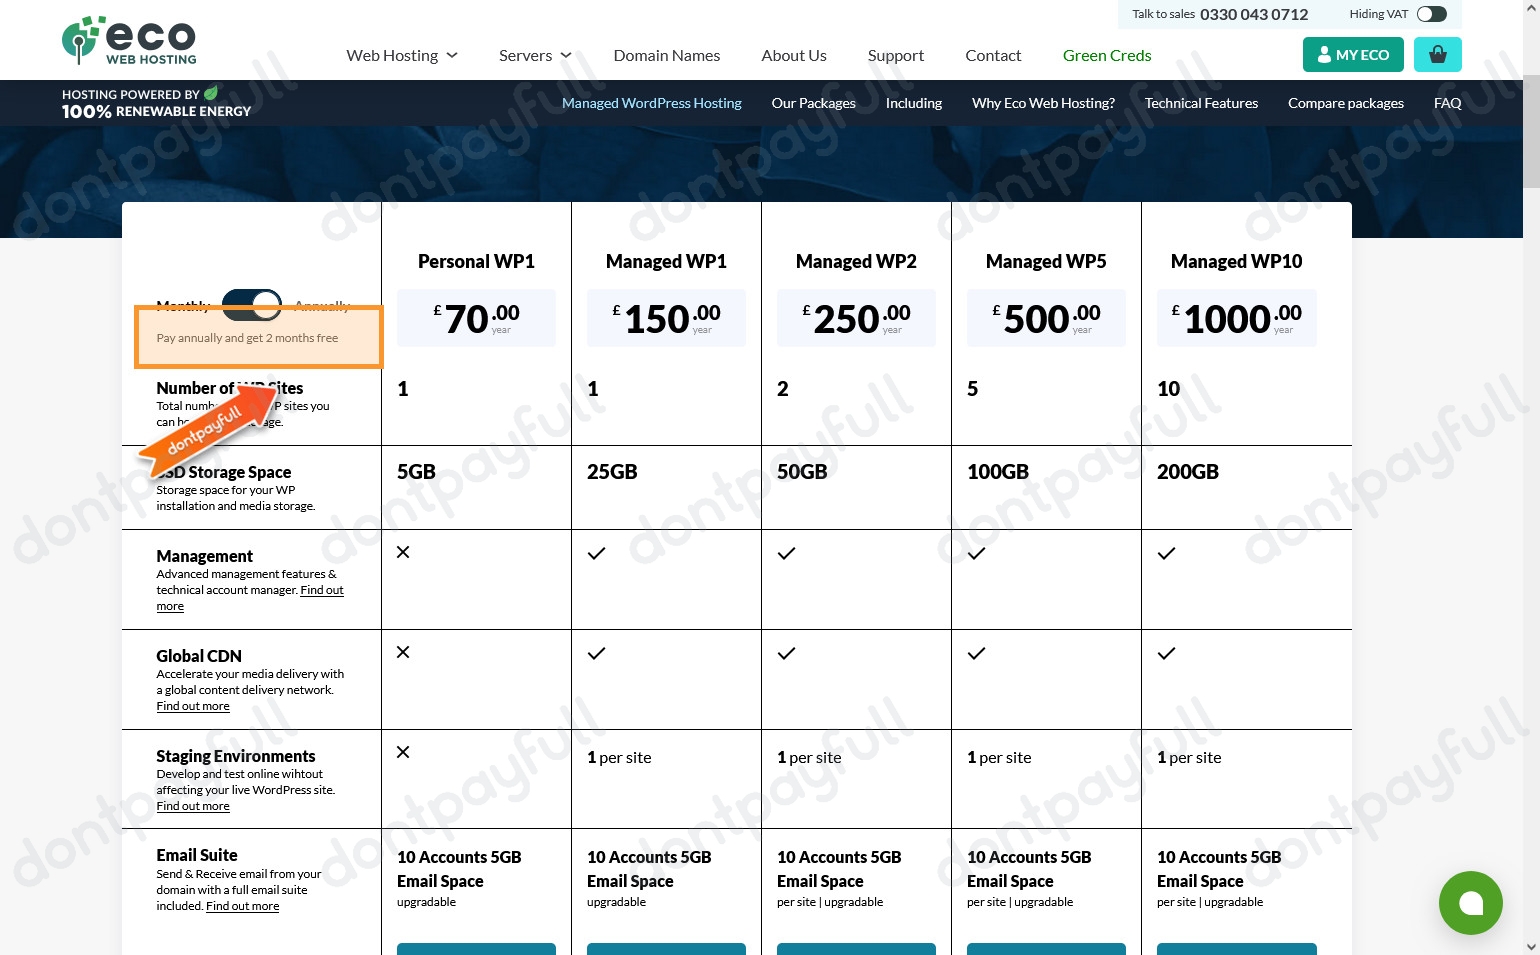This screenshot has height=955, width=1540.
Task: Open Global CDN Find out more link
Action: [x=193, y=706]
